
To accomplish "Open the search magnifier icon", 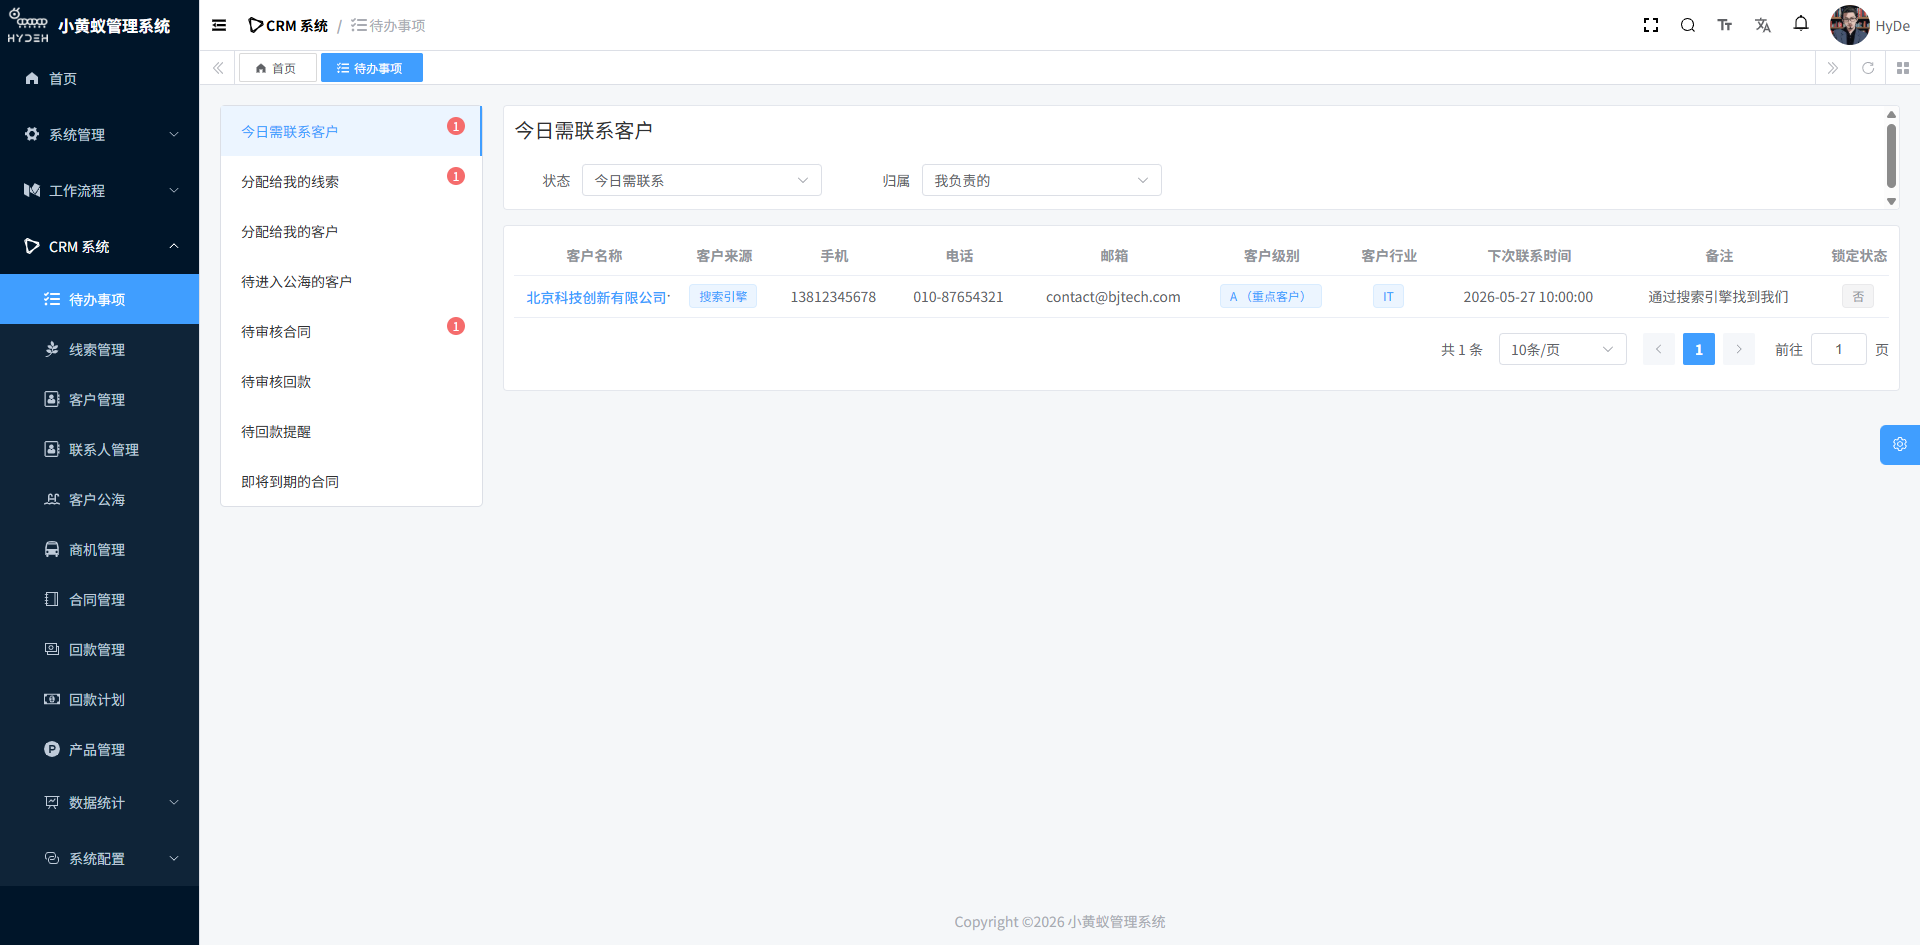I will coord(1688,25).
